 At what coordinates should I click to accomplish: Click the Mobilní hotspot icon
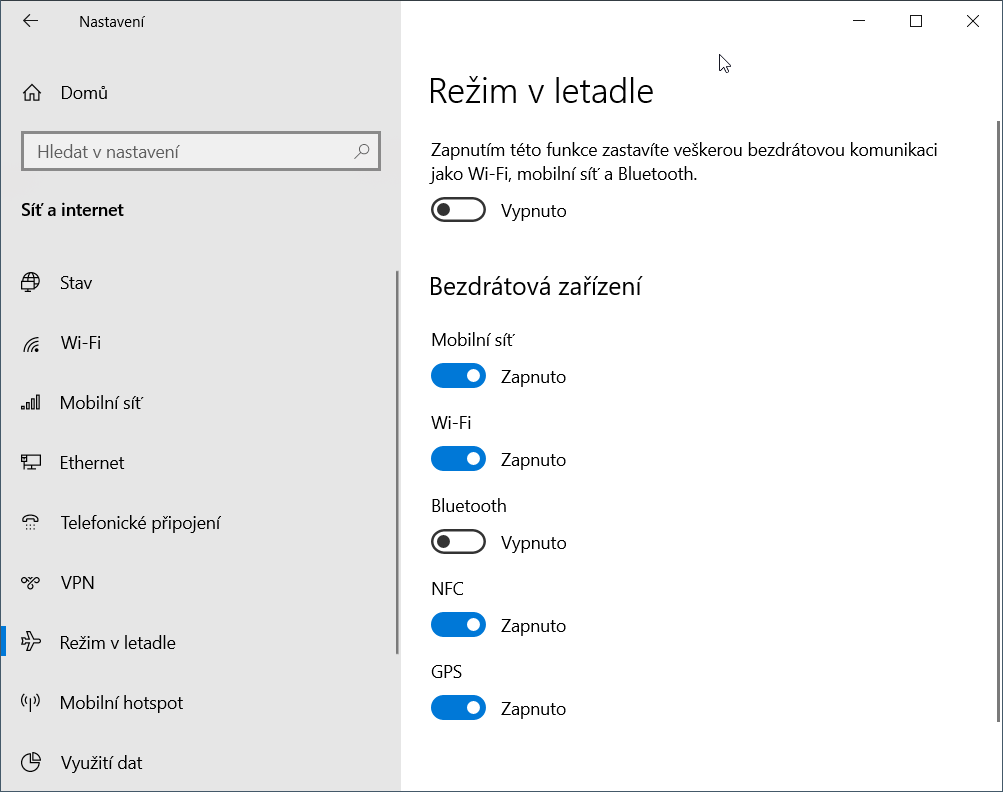[x=31, y=703]
